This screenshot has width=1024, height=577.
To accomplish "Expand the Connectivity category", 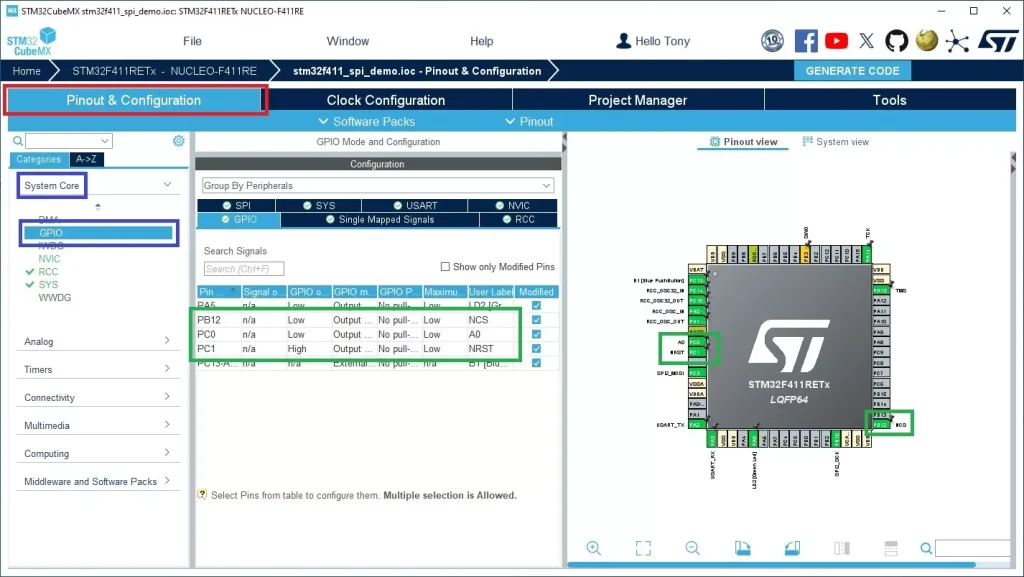I will pos(97,398).
